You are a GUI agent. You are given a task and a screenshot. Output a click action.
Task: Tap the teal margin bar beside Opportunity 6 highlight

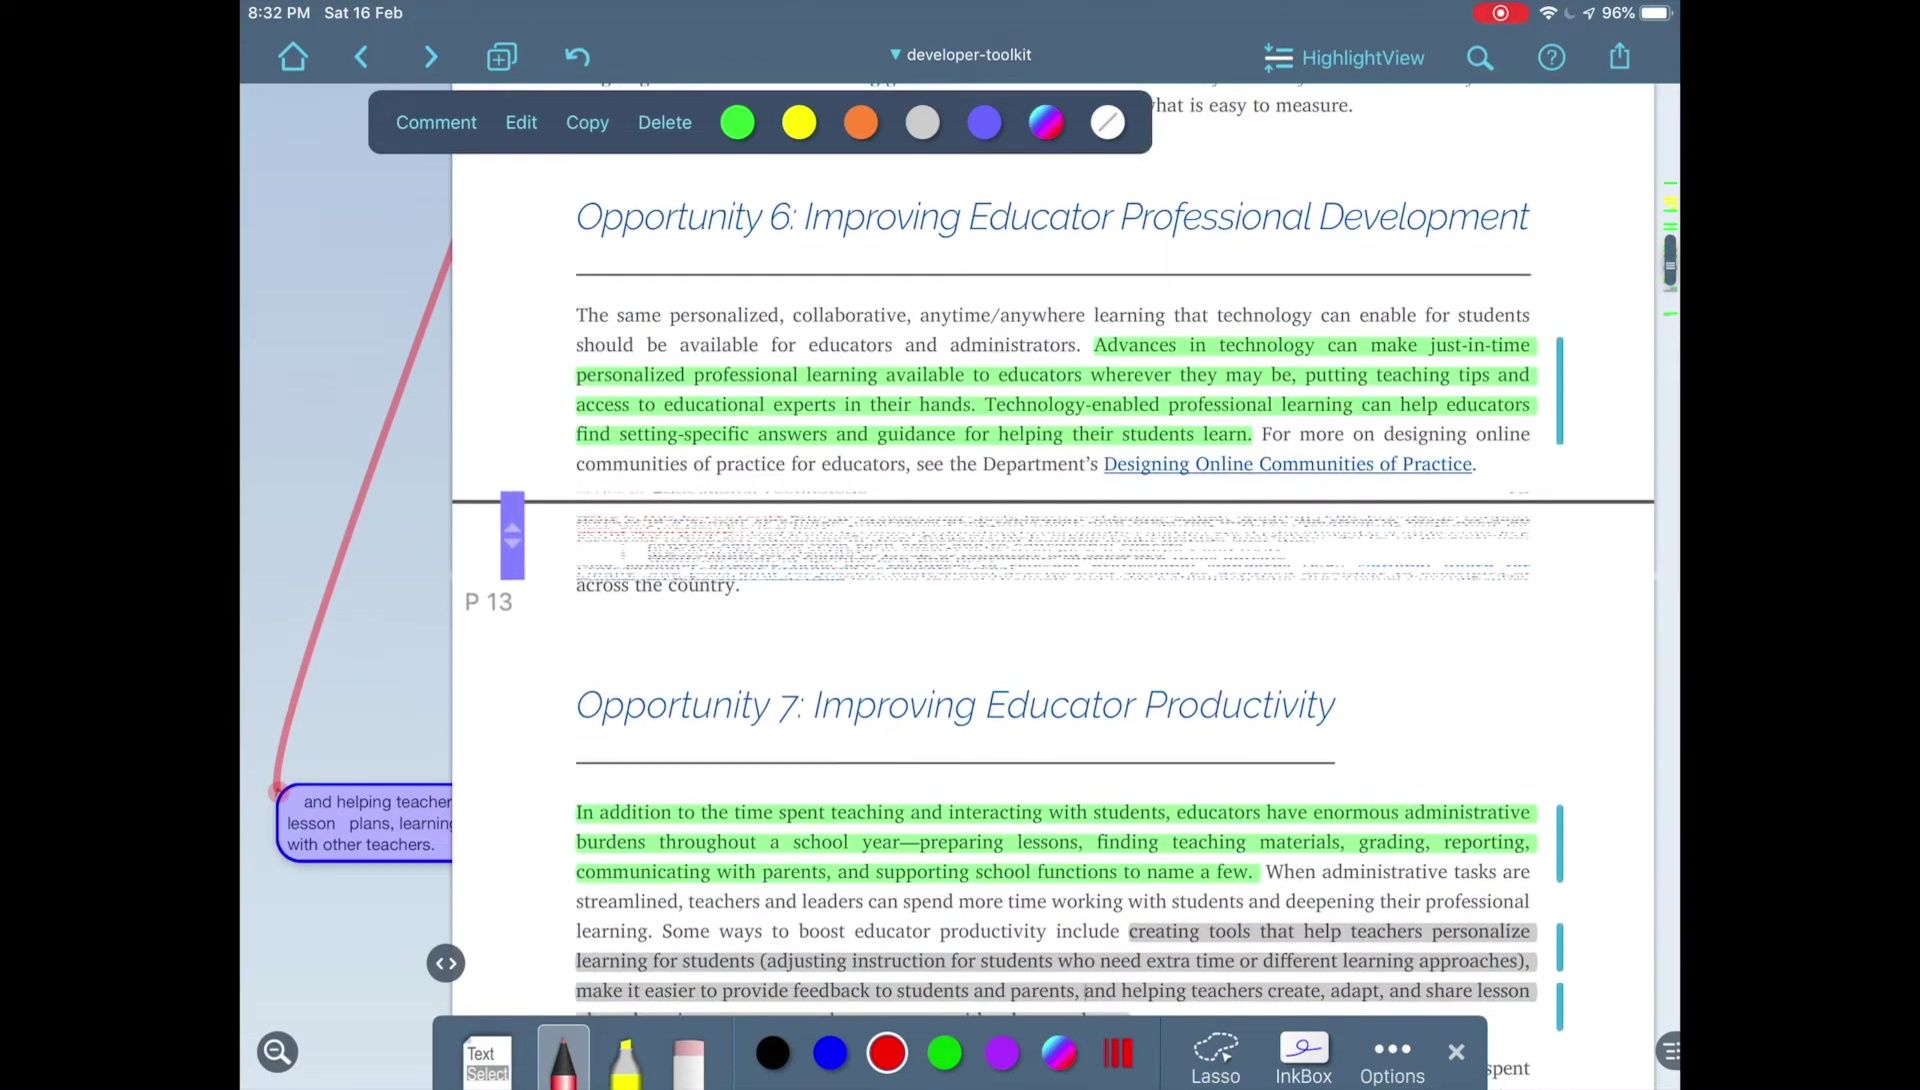pos(1560,391)
